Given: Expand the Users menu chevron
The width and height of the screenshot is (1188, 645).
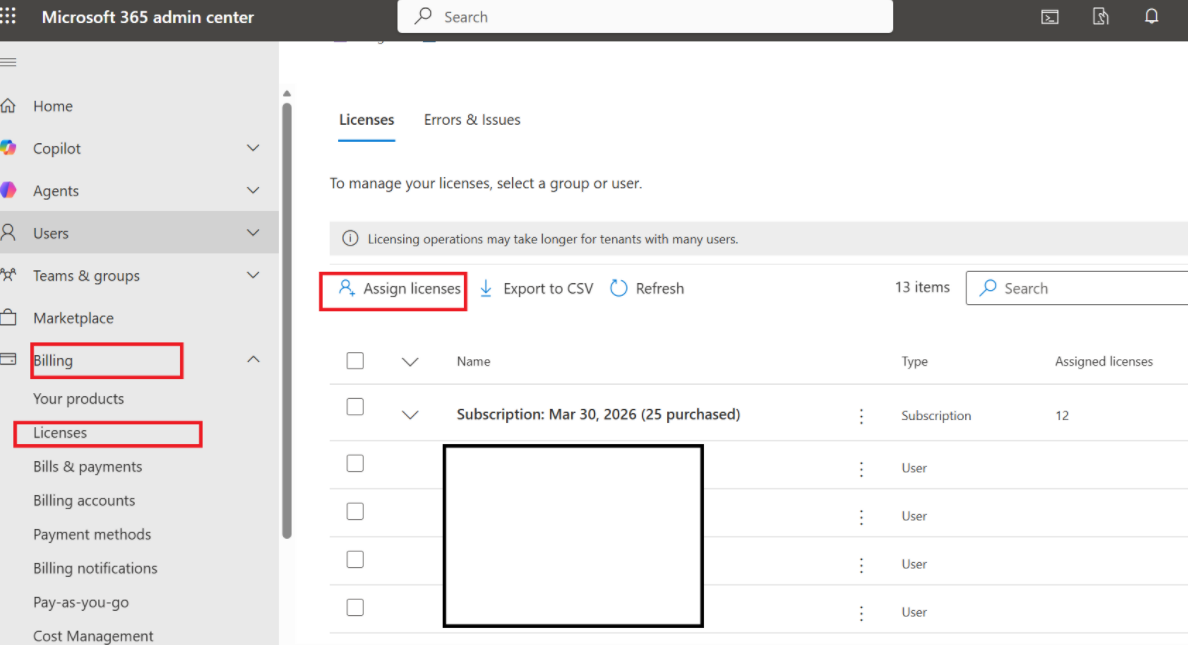Looking at the screenshot, I should click(x=253, y=233).
